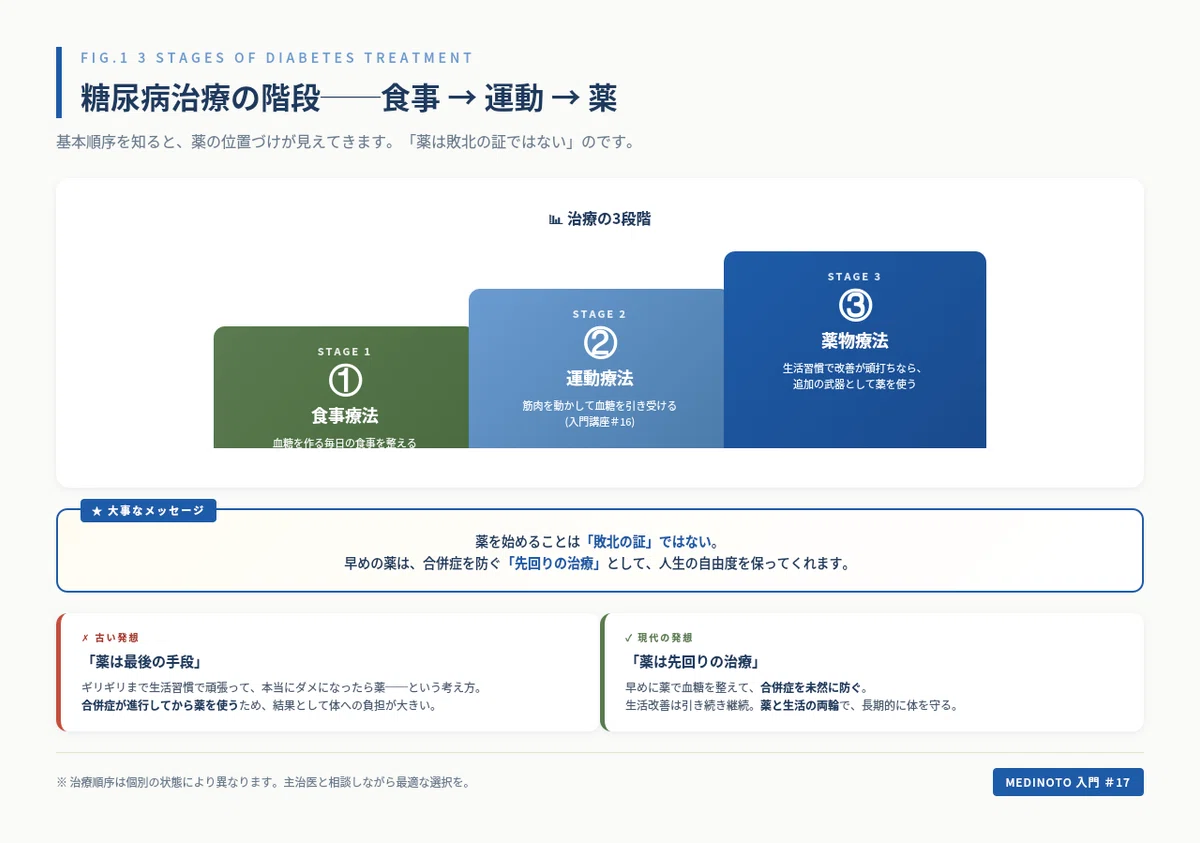Click the (入門講座＃16) reference text
The image size is (1200, 843).
point(600,422)
